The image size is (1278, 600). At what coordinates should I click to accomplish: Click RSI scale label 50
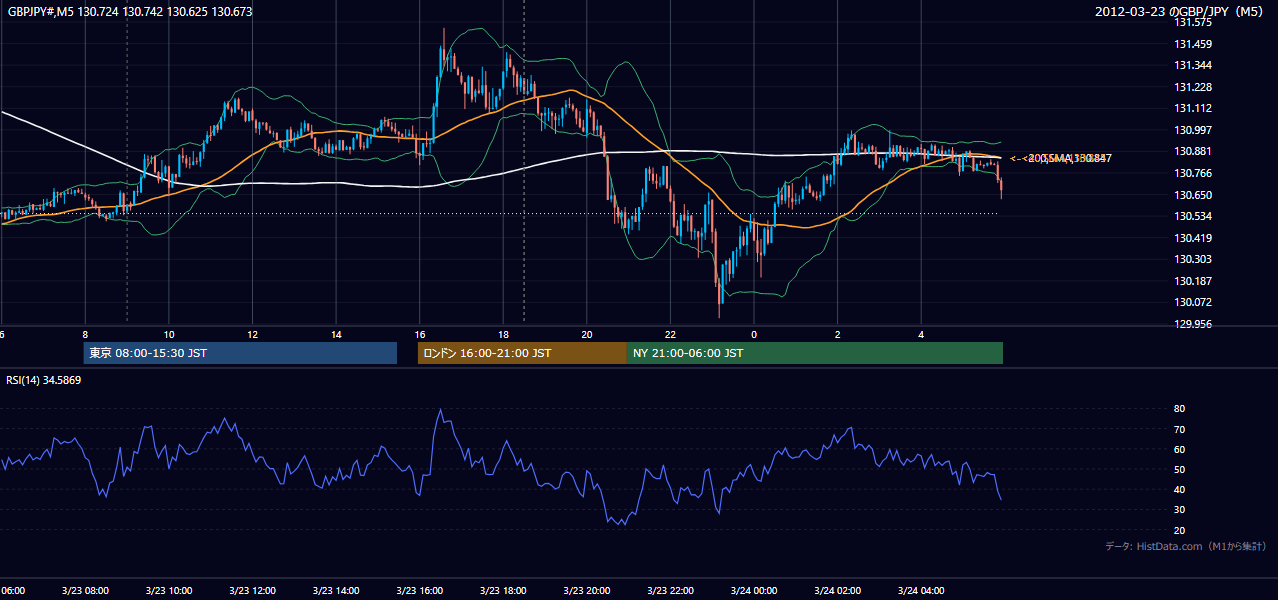pyautogui.click(x=1180, y=469)
